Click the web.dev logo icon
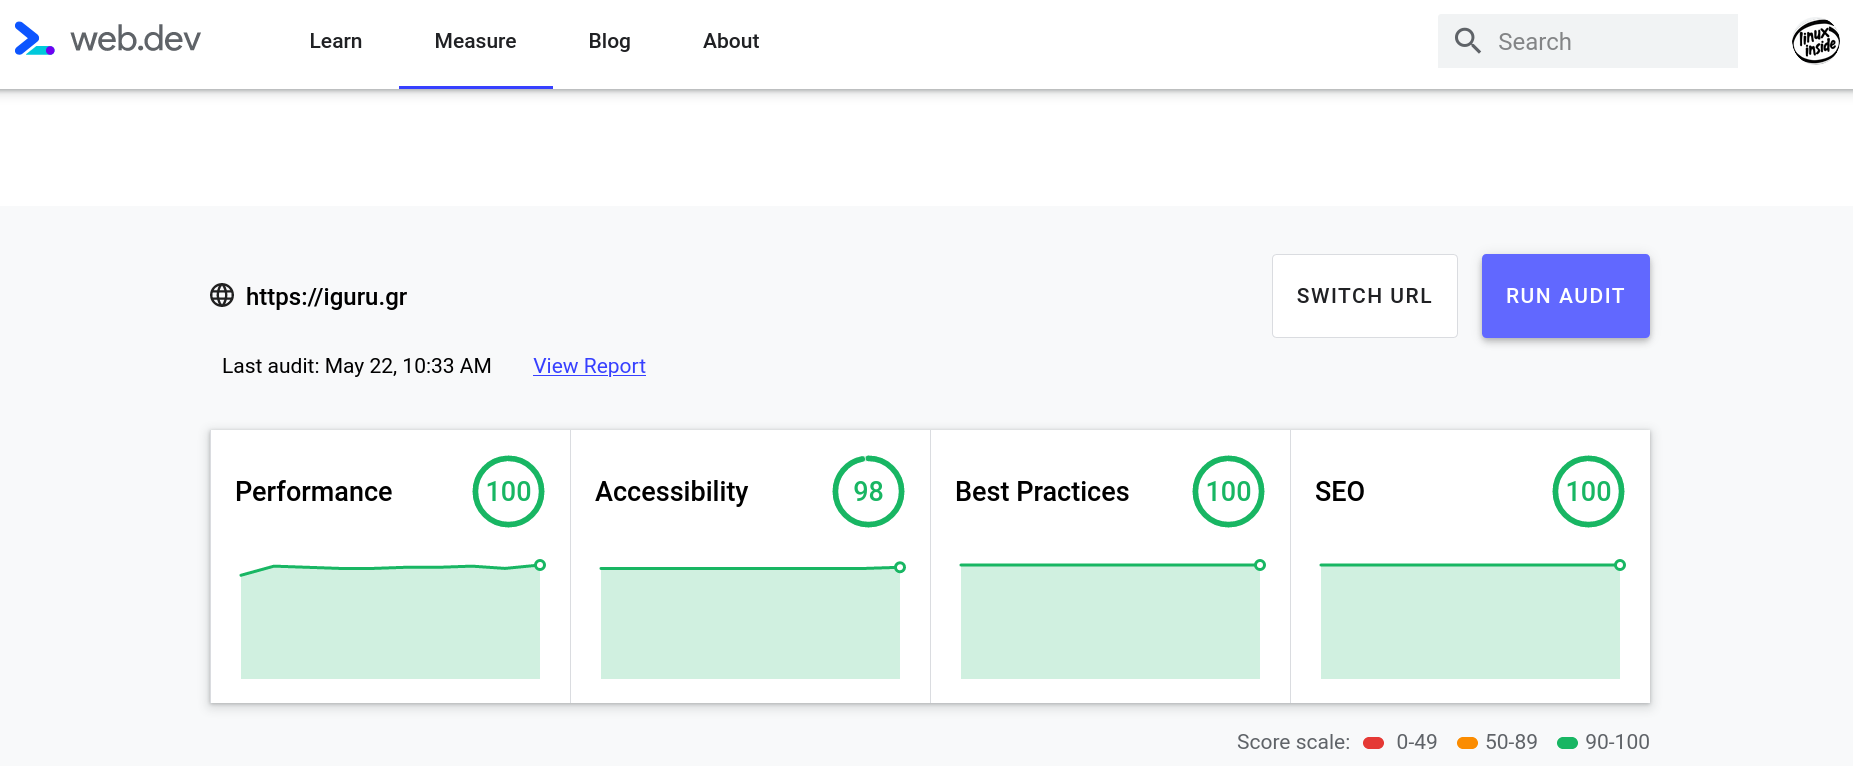The width and height of the screenshot is (1853, 766). tap(34, 40)
